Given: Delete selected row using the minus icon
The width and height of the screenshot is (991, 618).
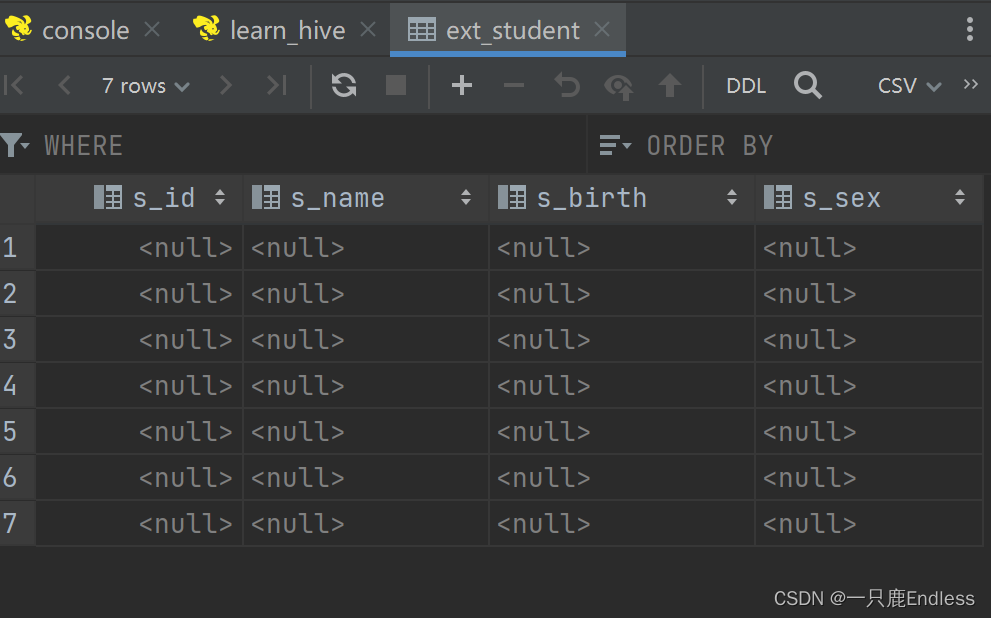Looking at the screenshot, I should [x=514, y=85].
